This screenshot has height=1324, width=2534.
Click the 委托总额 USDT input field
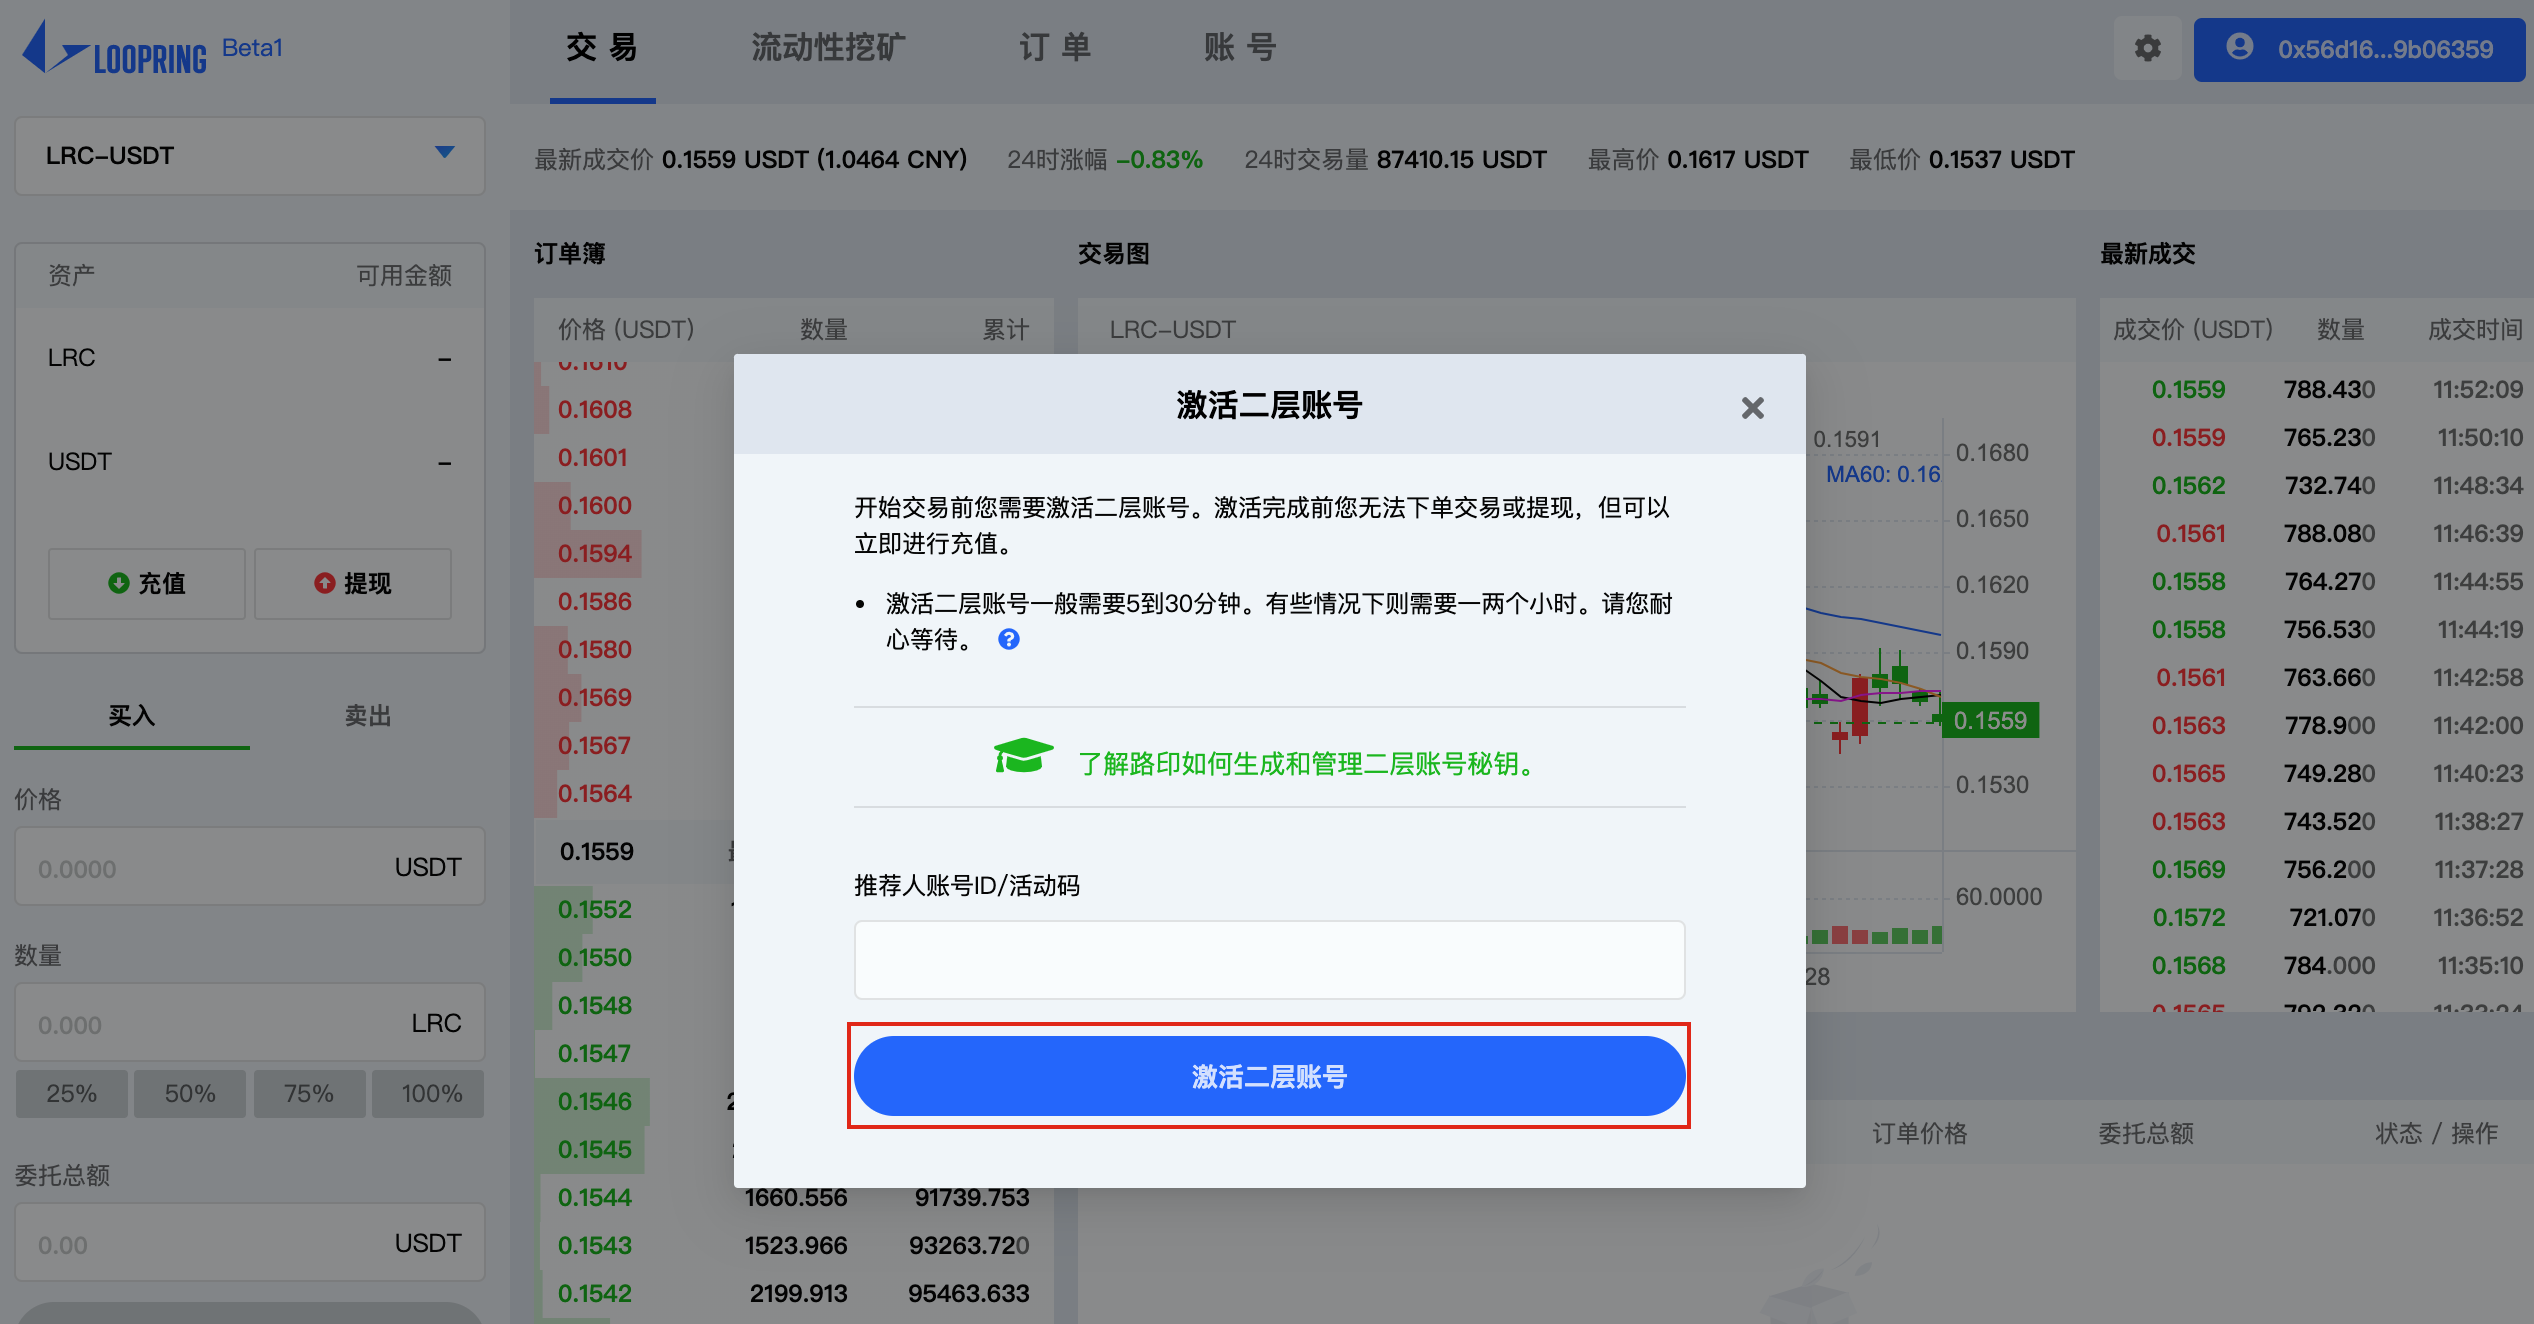tap(250, 1242)
